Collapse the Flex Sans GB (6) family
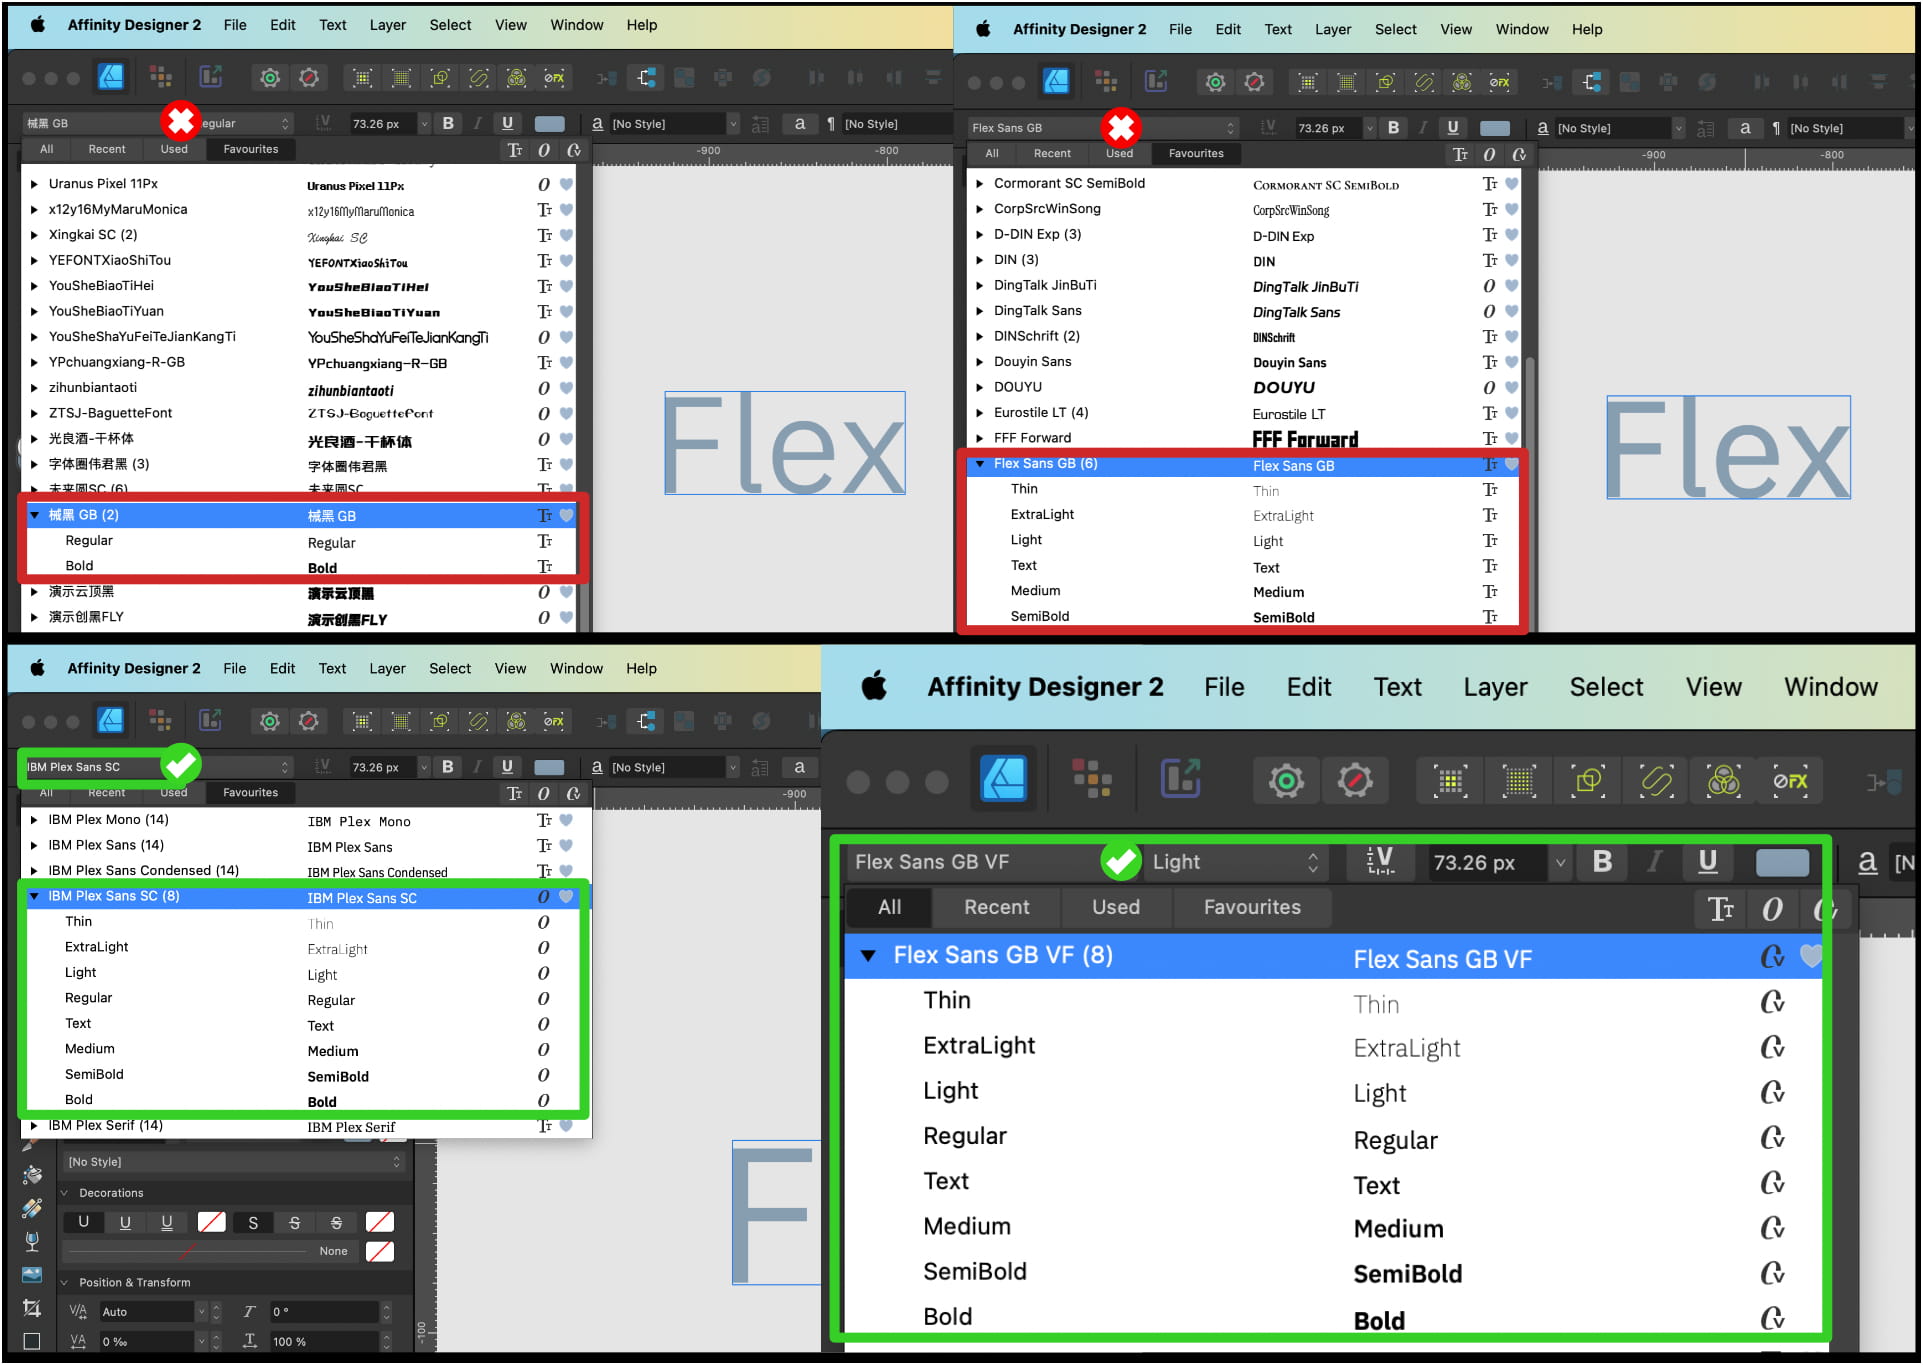 [980, 464]
